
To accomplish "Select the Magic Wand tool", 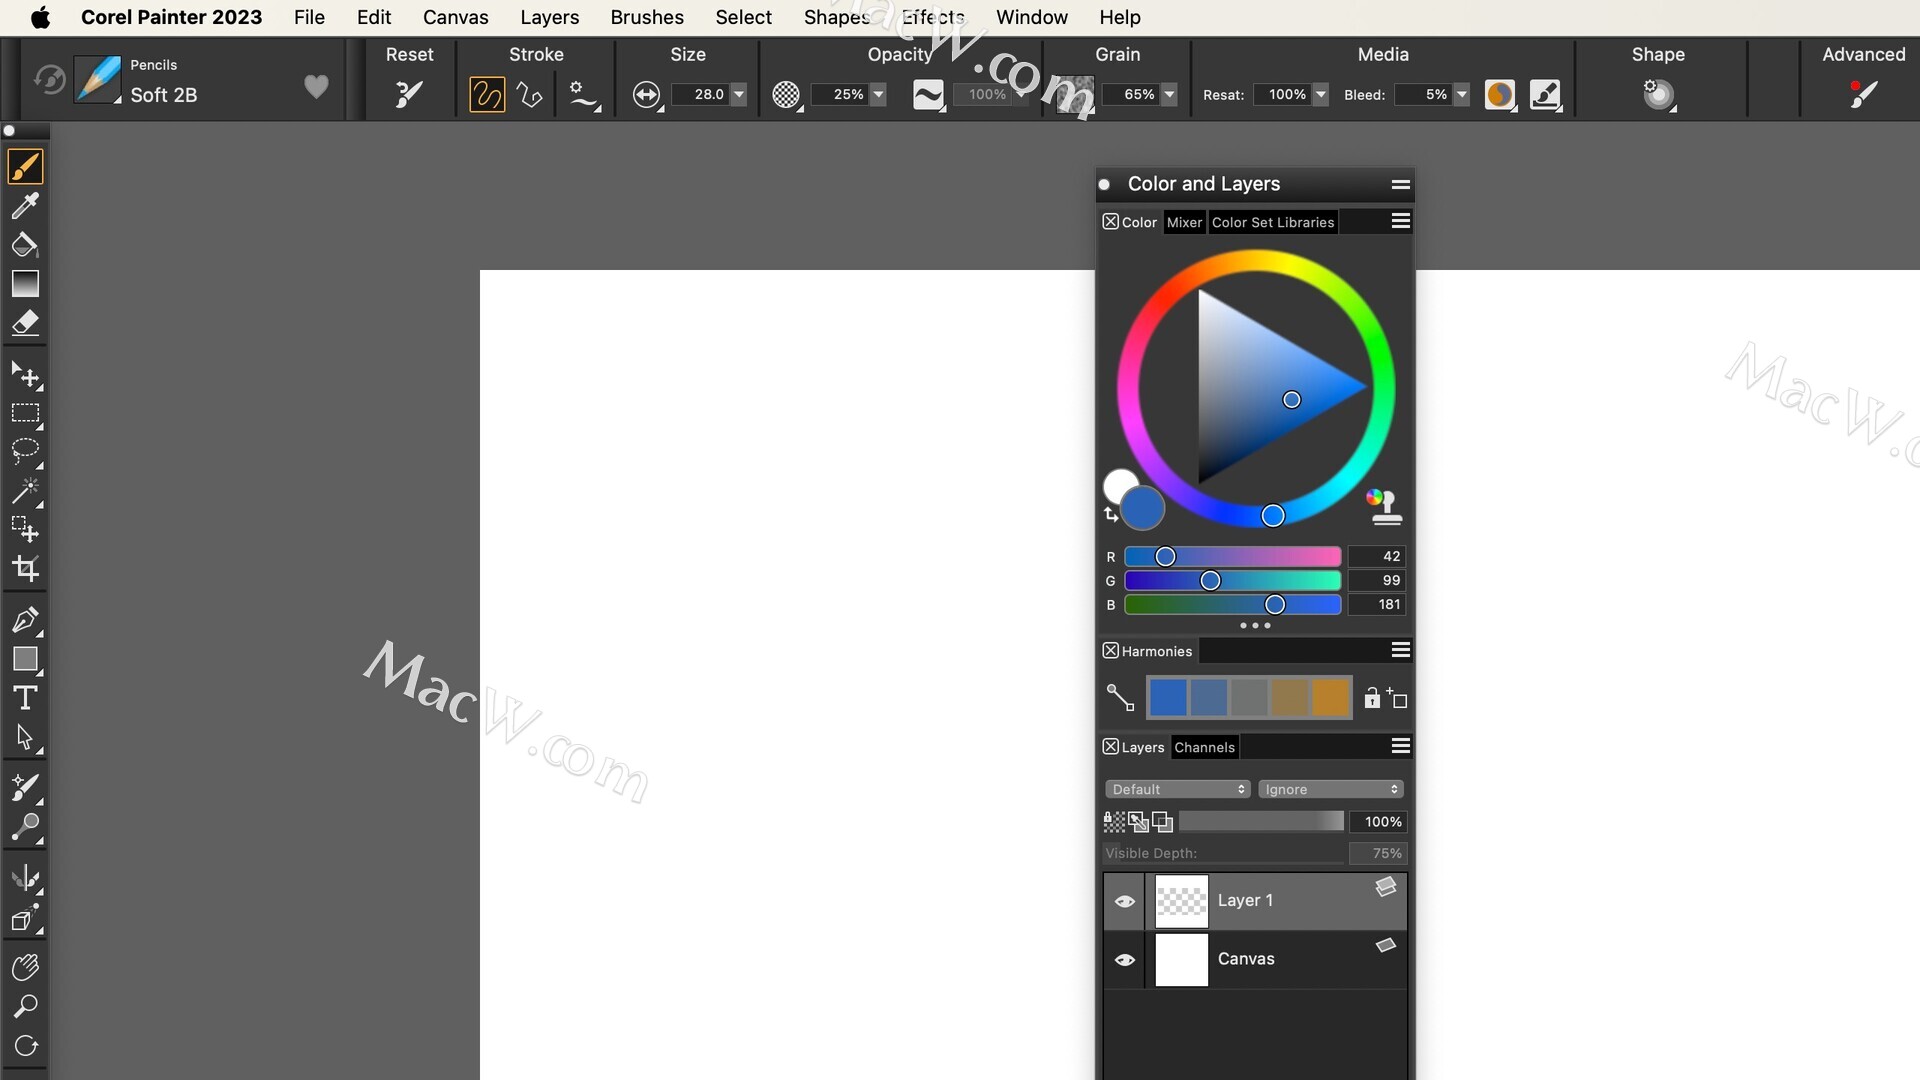I will 25,490.
